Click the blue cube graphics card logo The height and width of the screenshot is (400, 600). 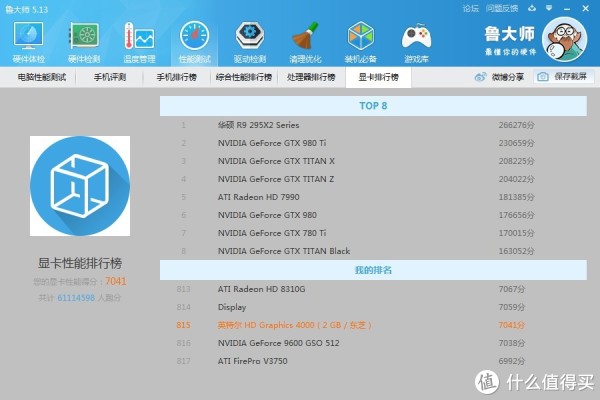coord(80,186)
